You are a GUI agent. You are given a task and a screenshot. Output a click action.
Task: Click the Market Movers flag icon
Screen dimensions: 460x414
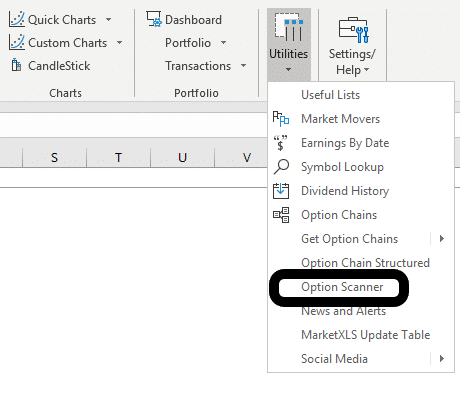281,119
